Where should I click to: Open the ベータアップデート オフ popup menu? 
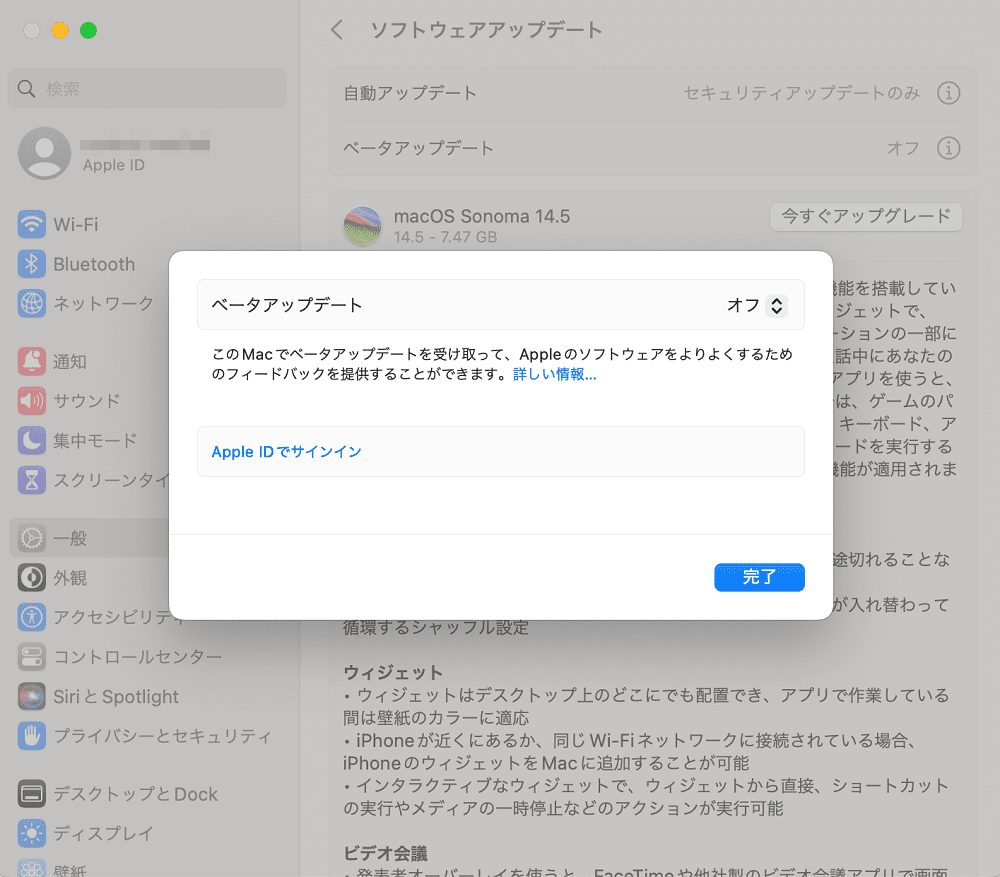(756, 306)
